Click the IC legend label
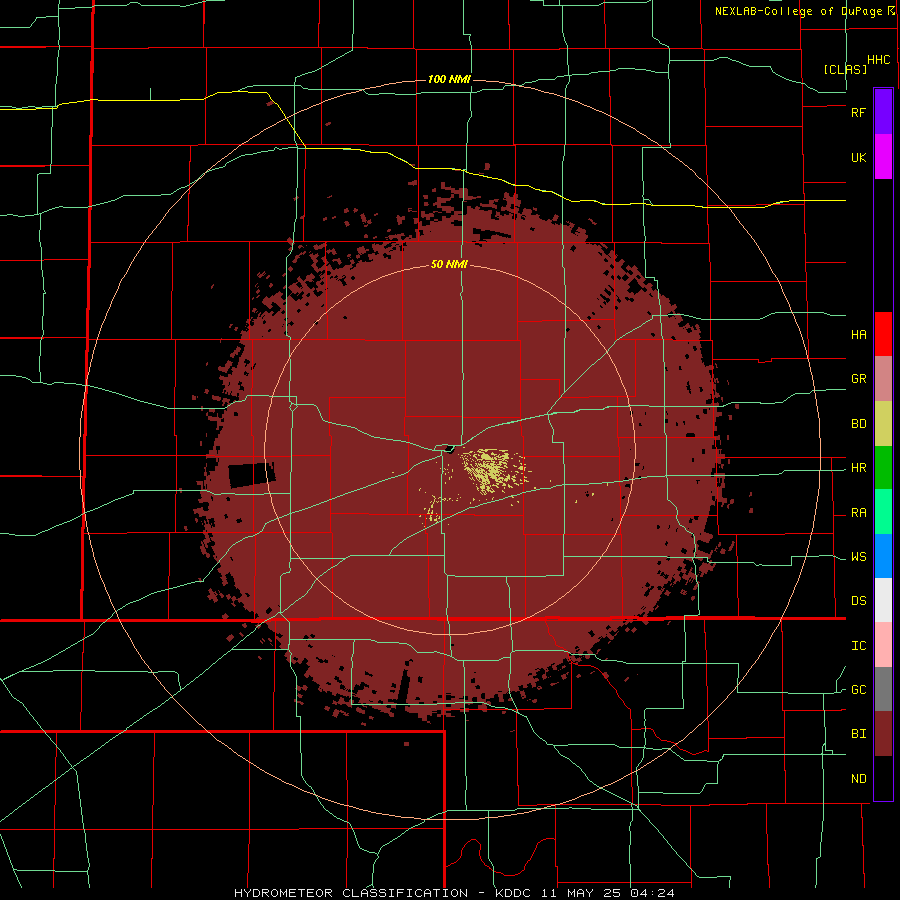The image size is (900, 900). click(x=858, y=646)
